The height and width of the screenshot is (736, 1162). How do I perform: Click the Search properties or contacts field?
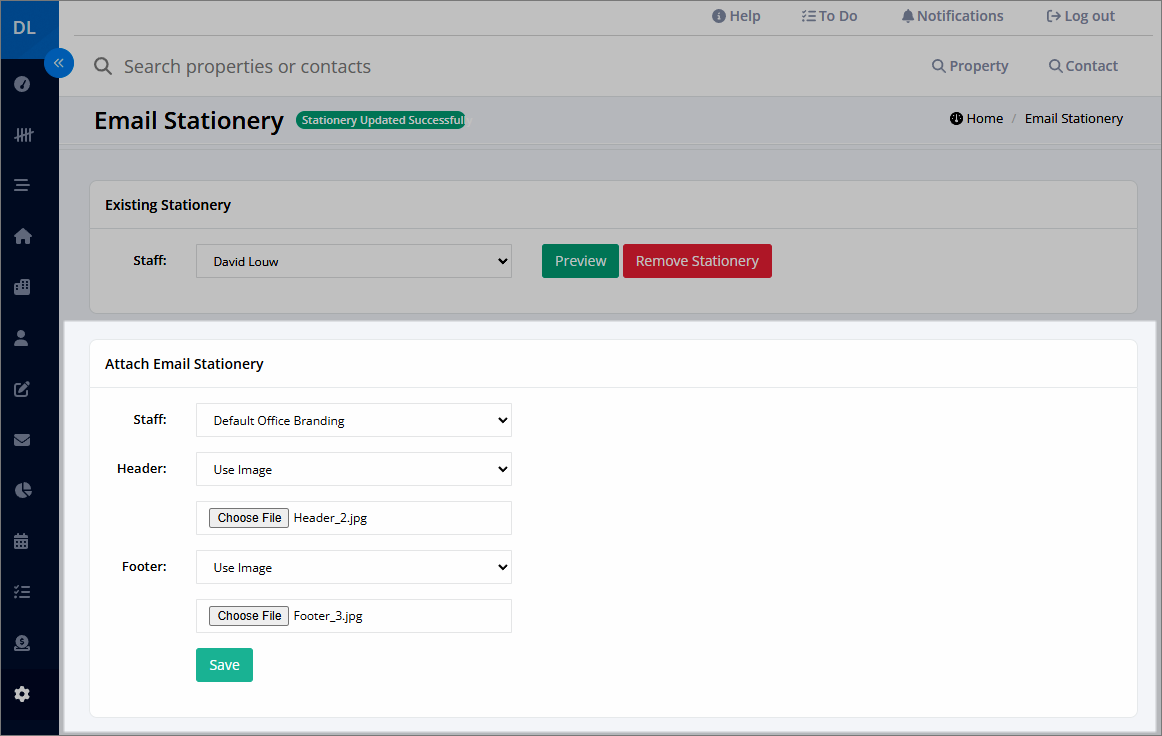(247, 67)
